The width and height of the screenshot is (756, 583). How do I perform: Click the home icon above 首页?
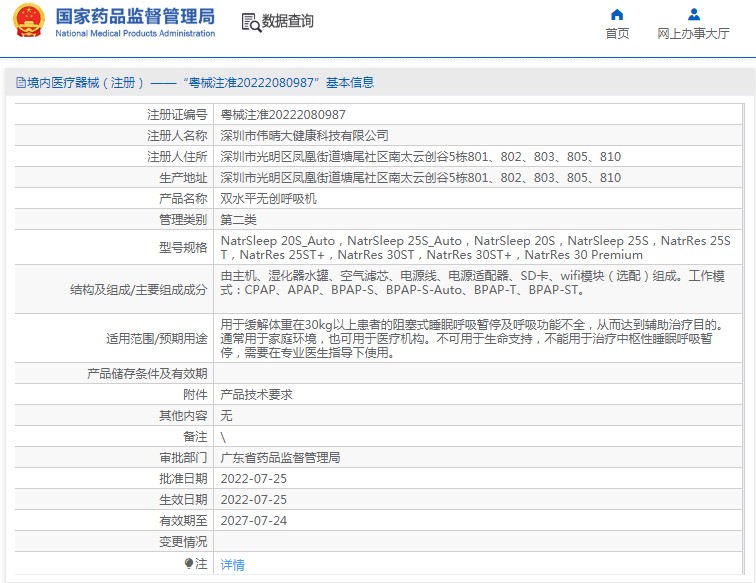click(x=617, y=14)
